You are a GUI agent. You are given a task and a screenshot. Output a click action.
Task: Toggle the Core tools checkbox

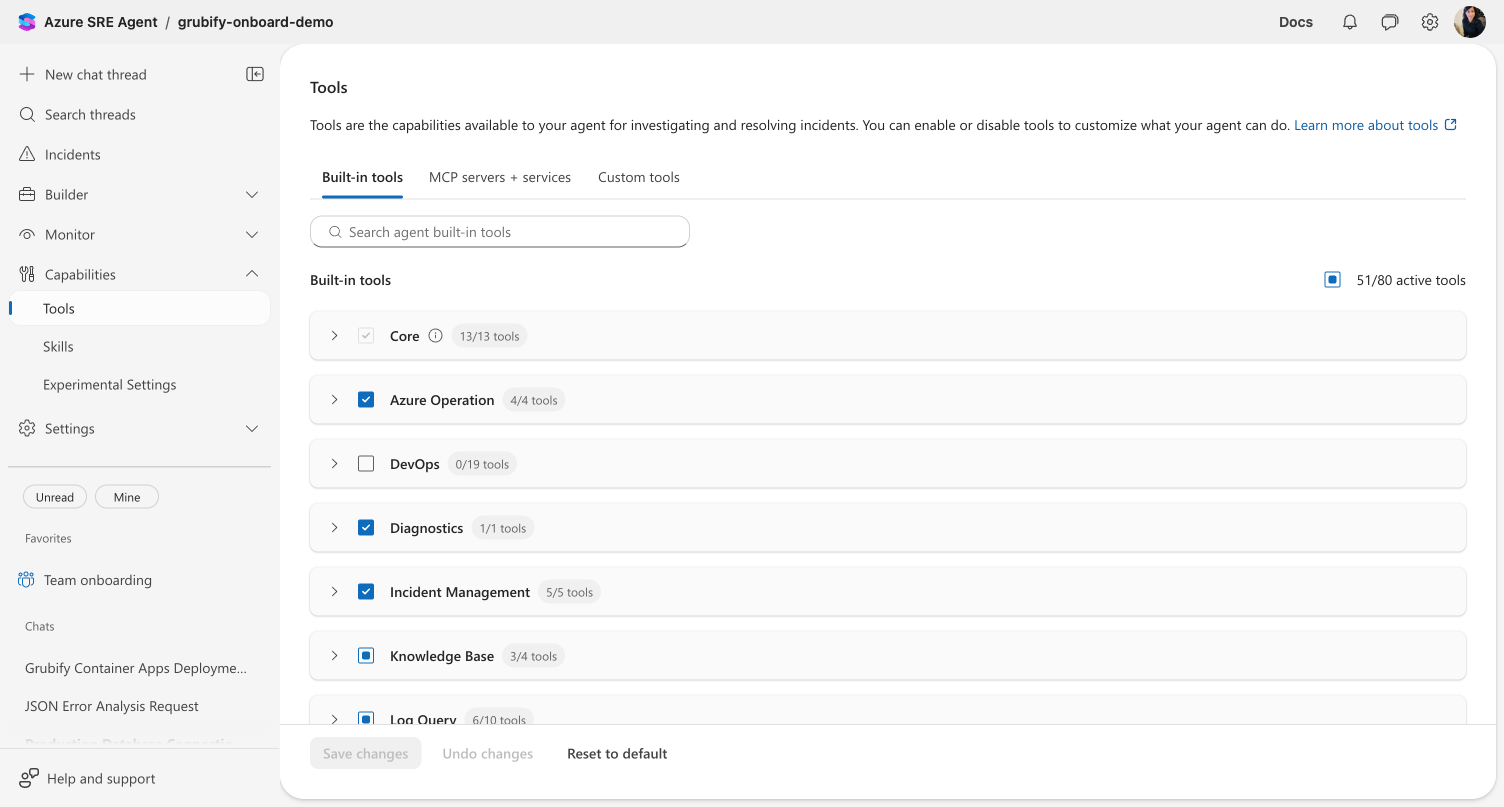366,336
